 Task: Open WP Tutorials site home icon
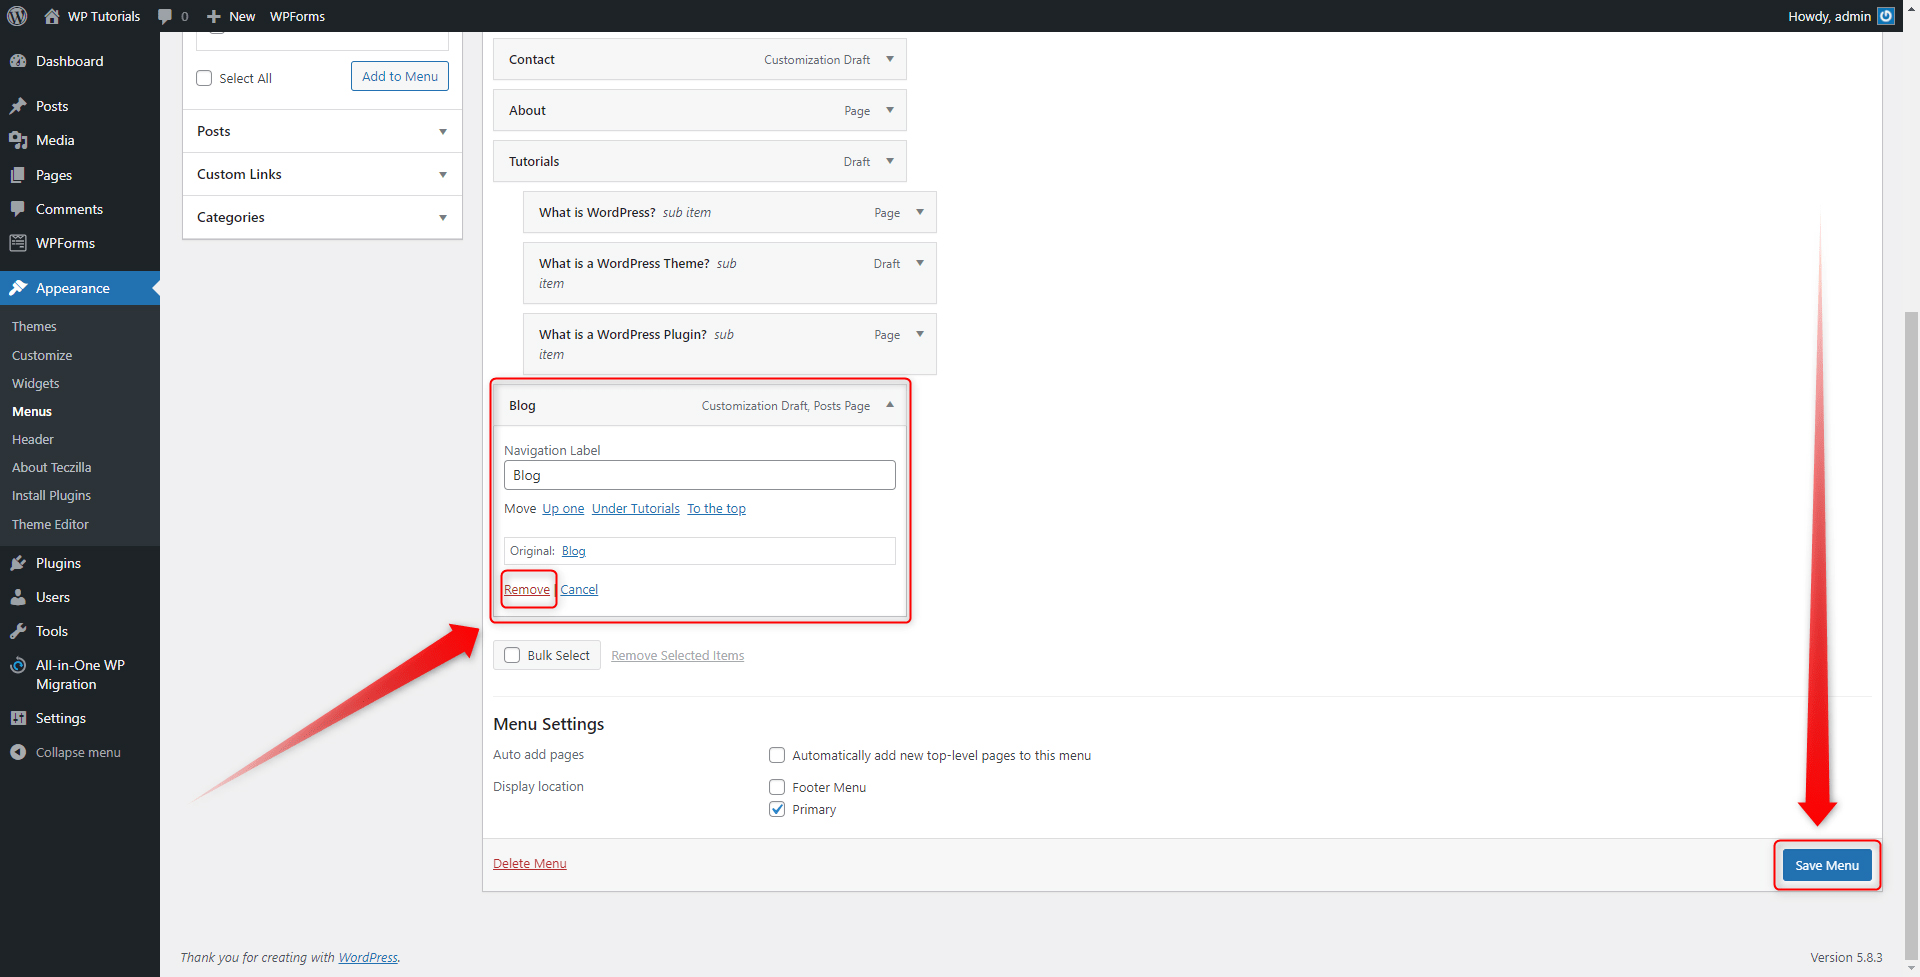pyautogui.click(x=52, y=16)
